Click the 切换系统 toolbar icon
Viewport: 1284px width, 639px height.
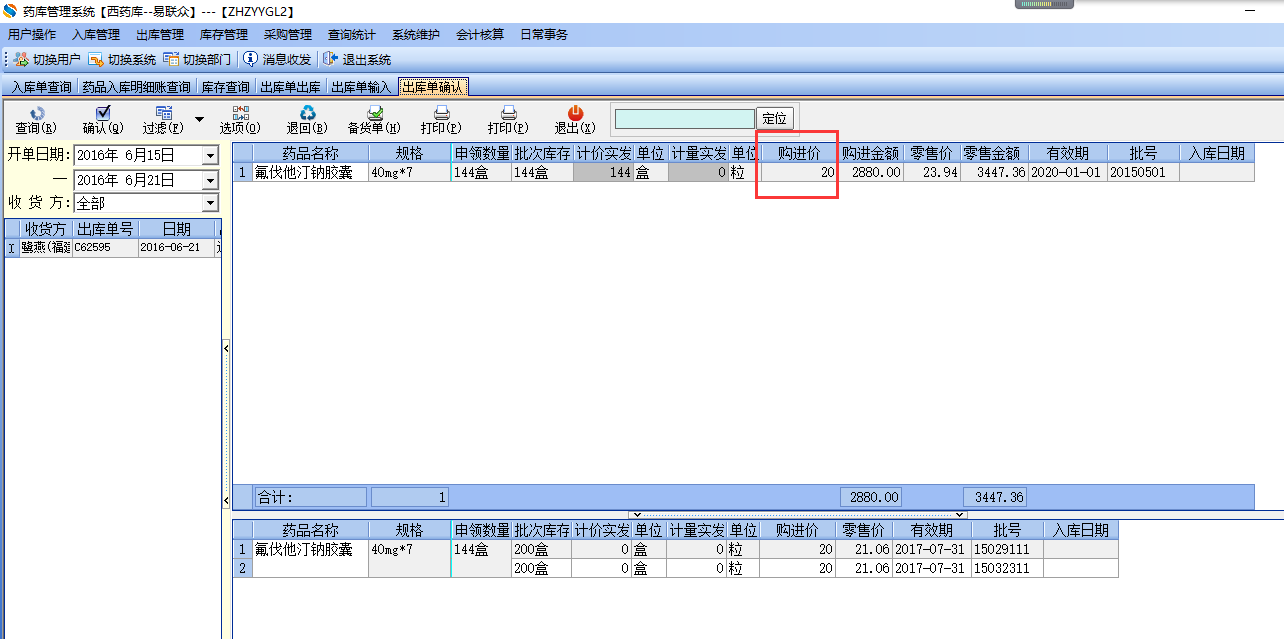coord(96,60)
